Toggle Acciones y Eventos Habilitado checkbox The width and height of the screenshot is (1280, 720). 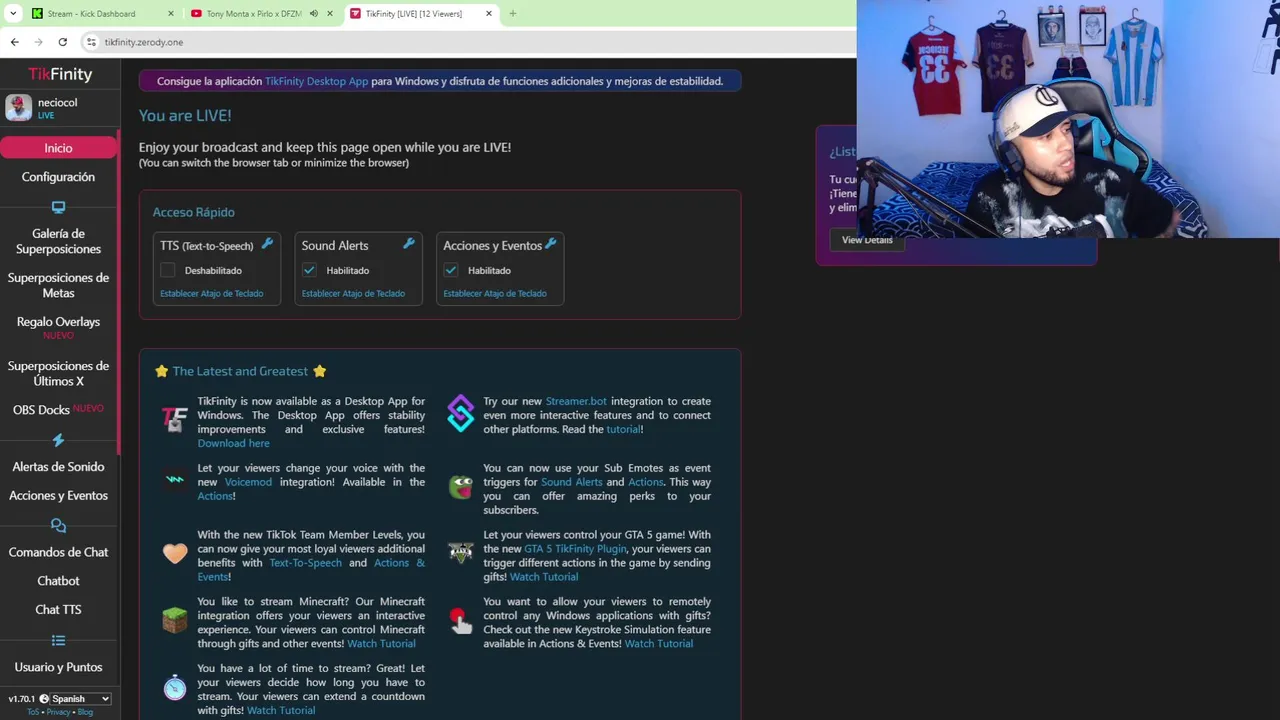(451, 270)
